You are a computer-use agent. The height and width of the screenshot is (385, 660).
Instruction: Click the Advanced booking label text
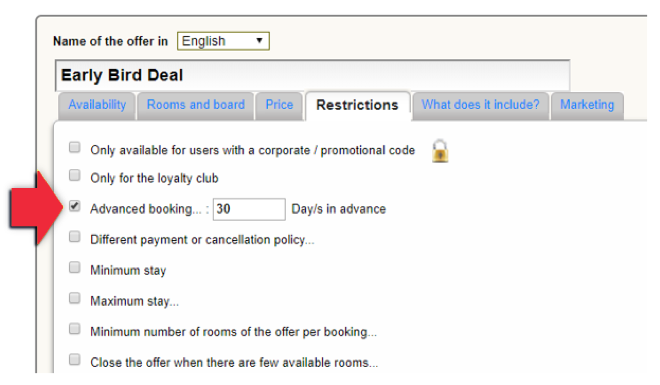(x=146, y=209)
